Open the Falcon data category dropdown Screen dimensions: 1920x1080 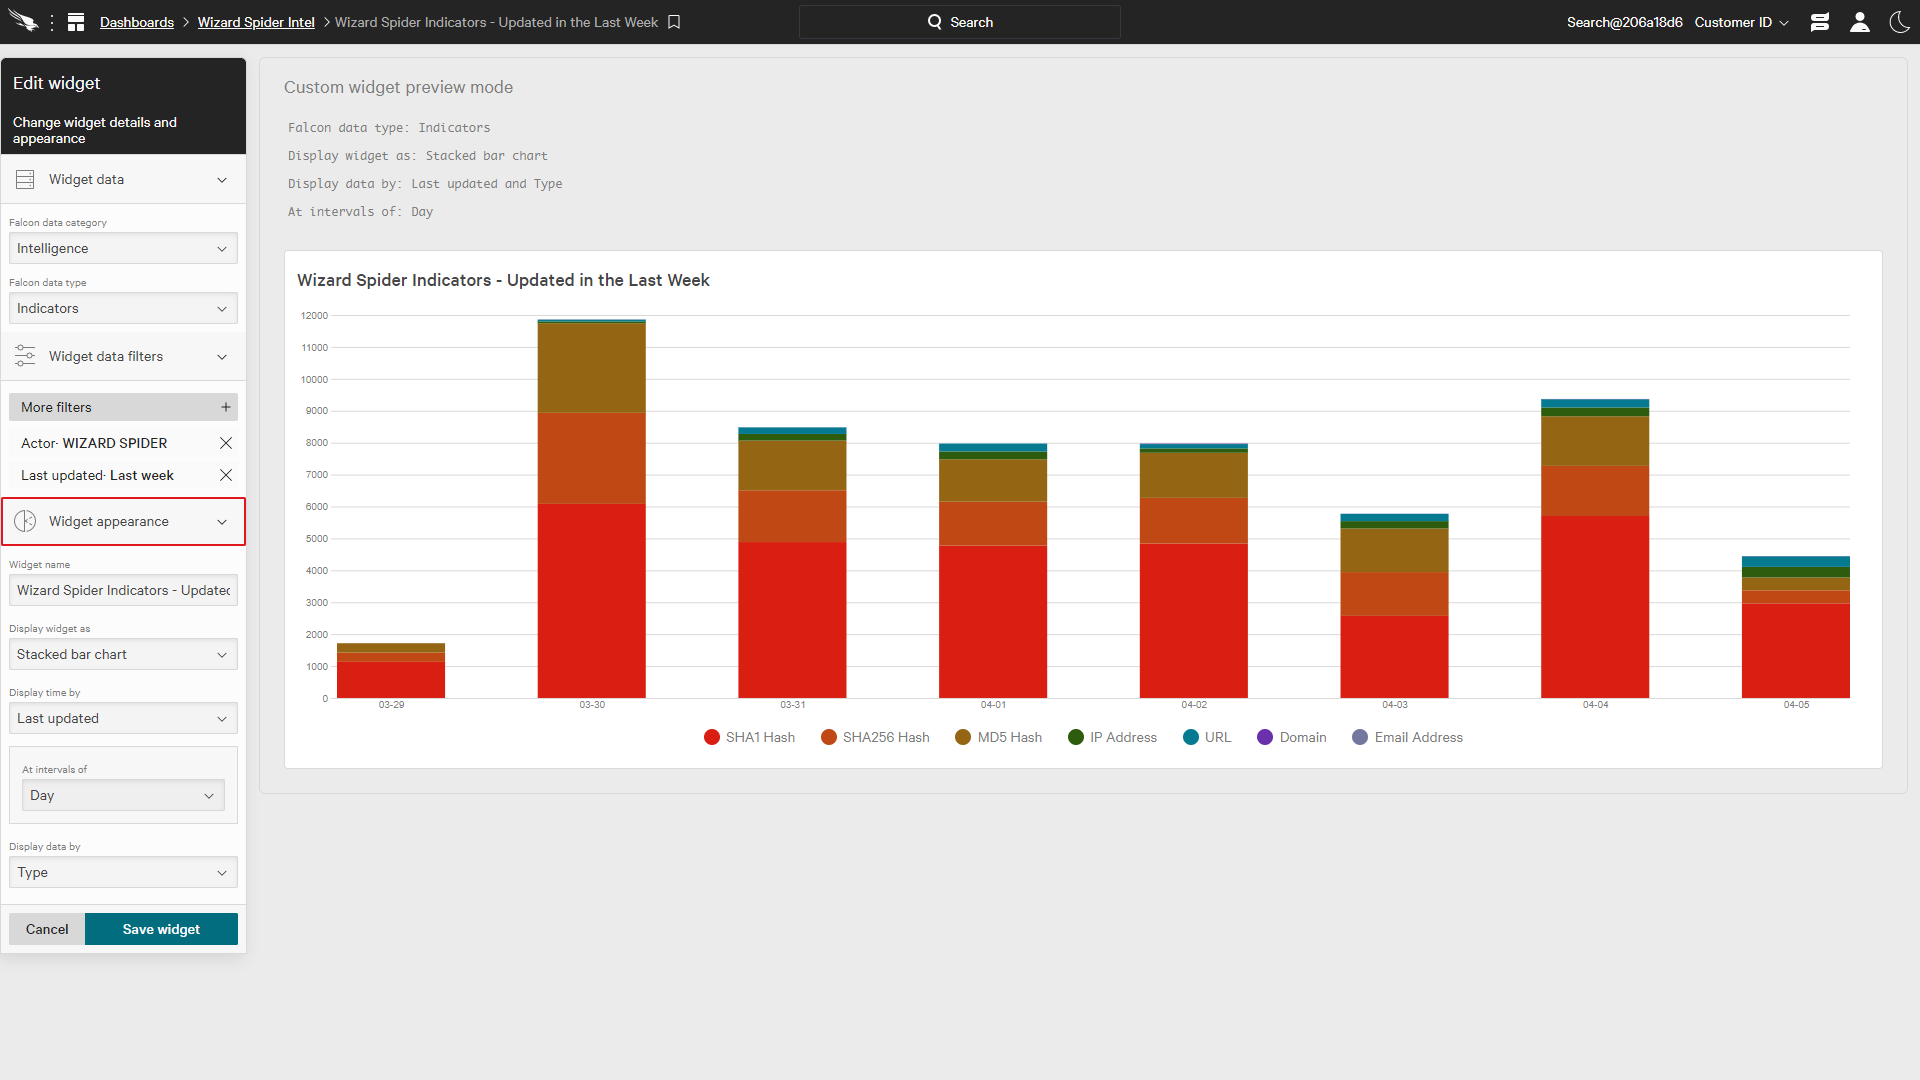(123, 248)
